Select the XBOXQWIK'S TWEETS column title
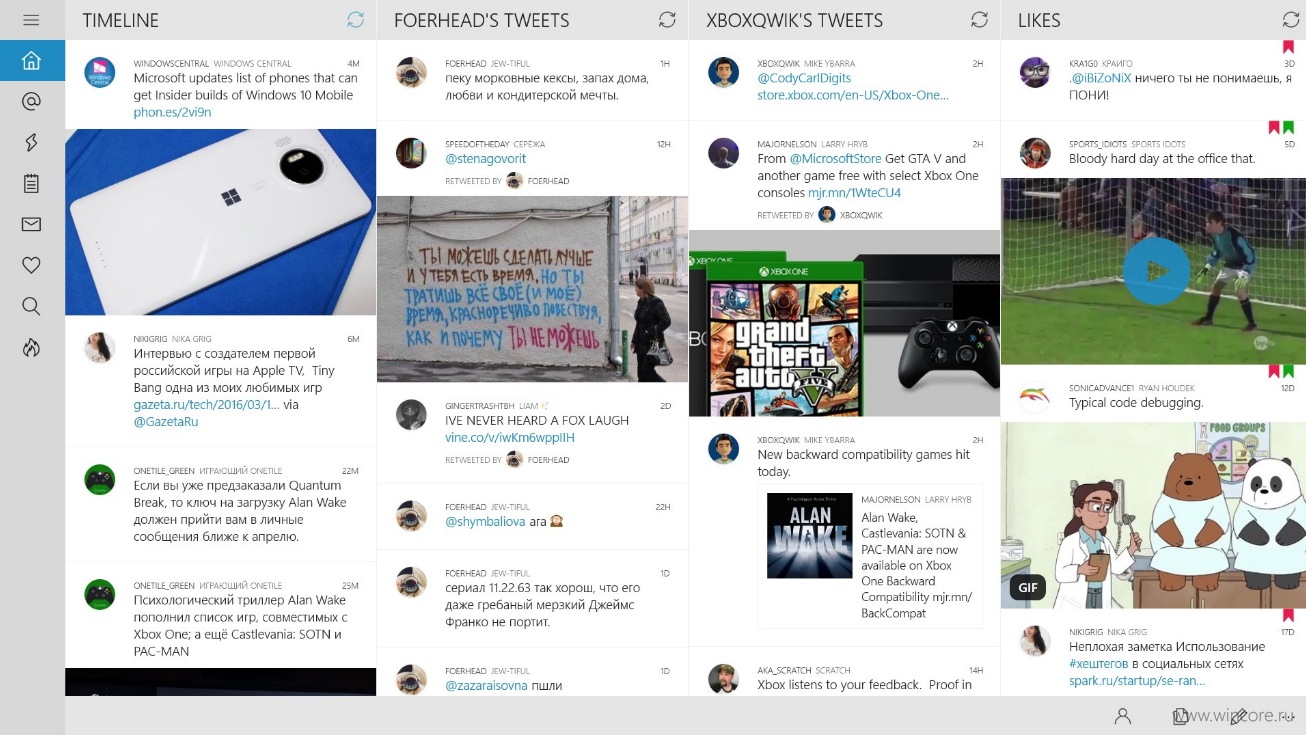 (795, 21)
